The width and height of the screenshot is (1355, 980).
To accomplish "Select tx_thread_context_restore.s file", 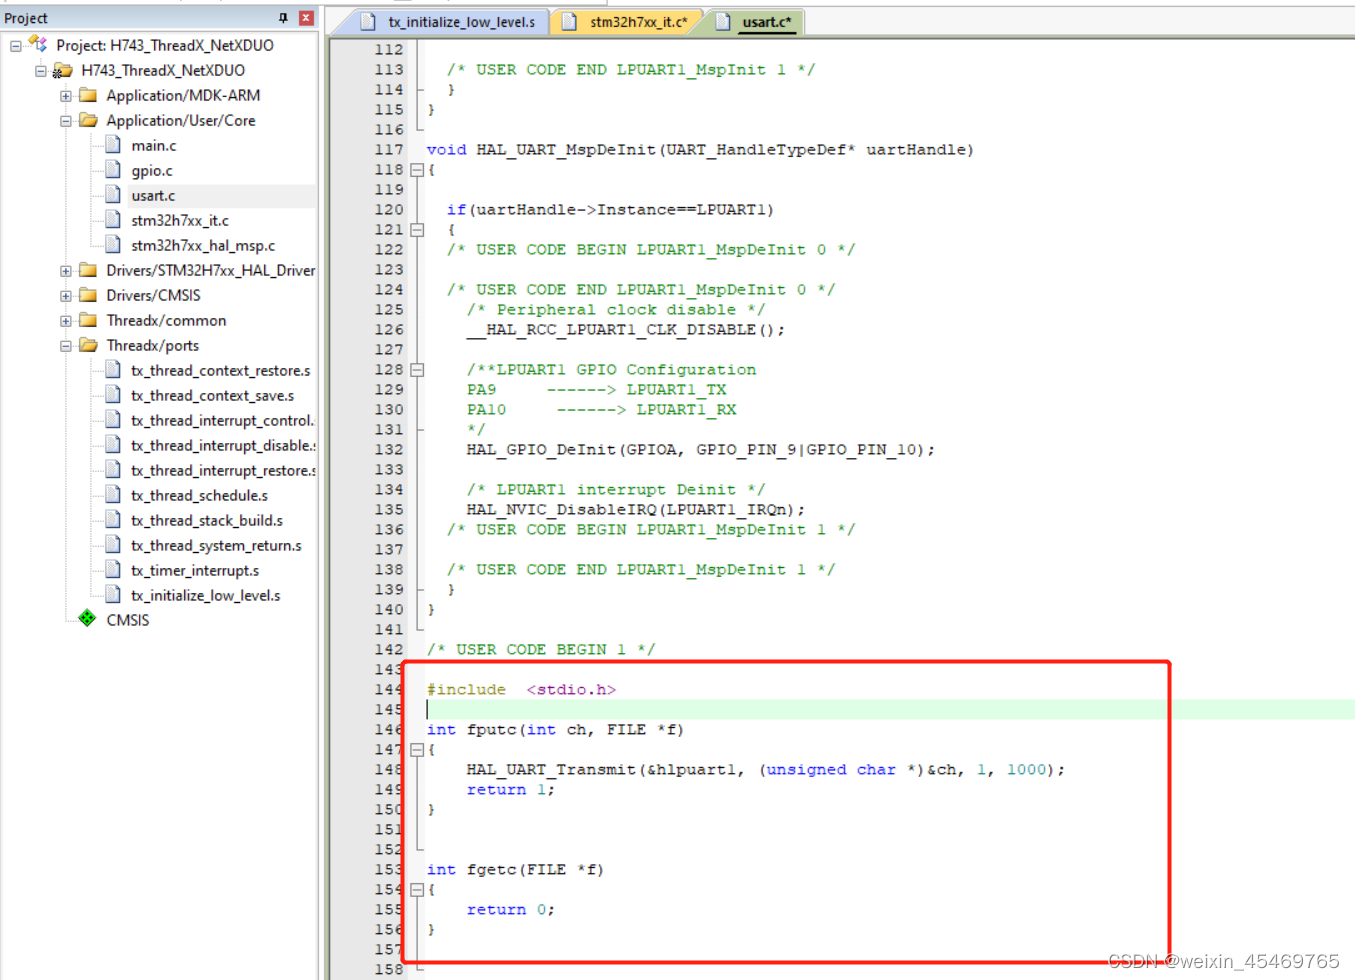I will [x=221, y=371].
